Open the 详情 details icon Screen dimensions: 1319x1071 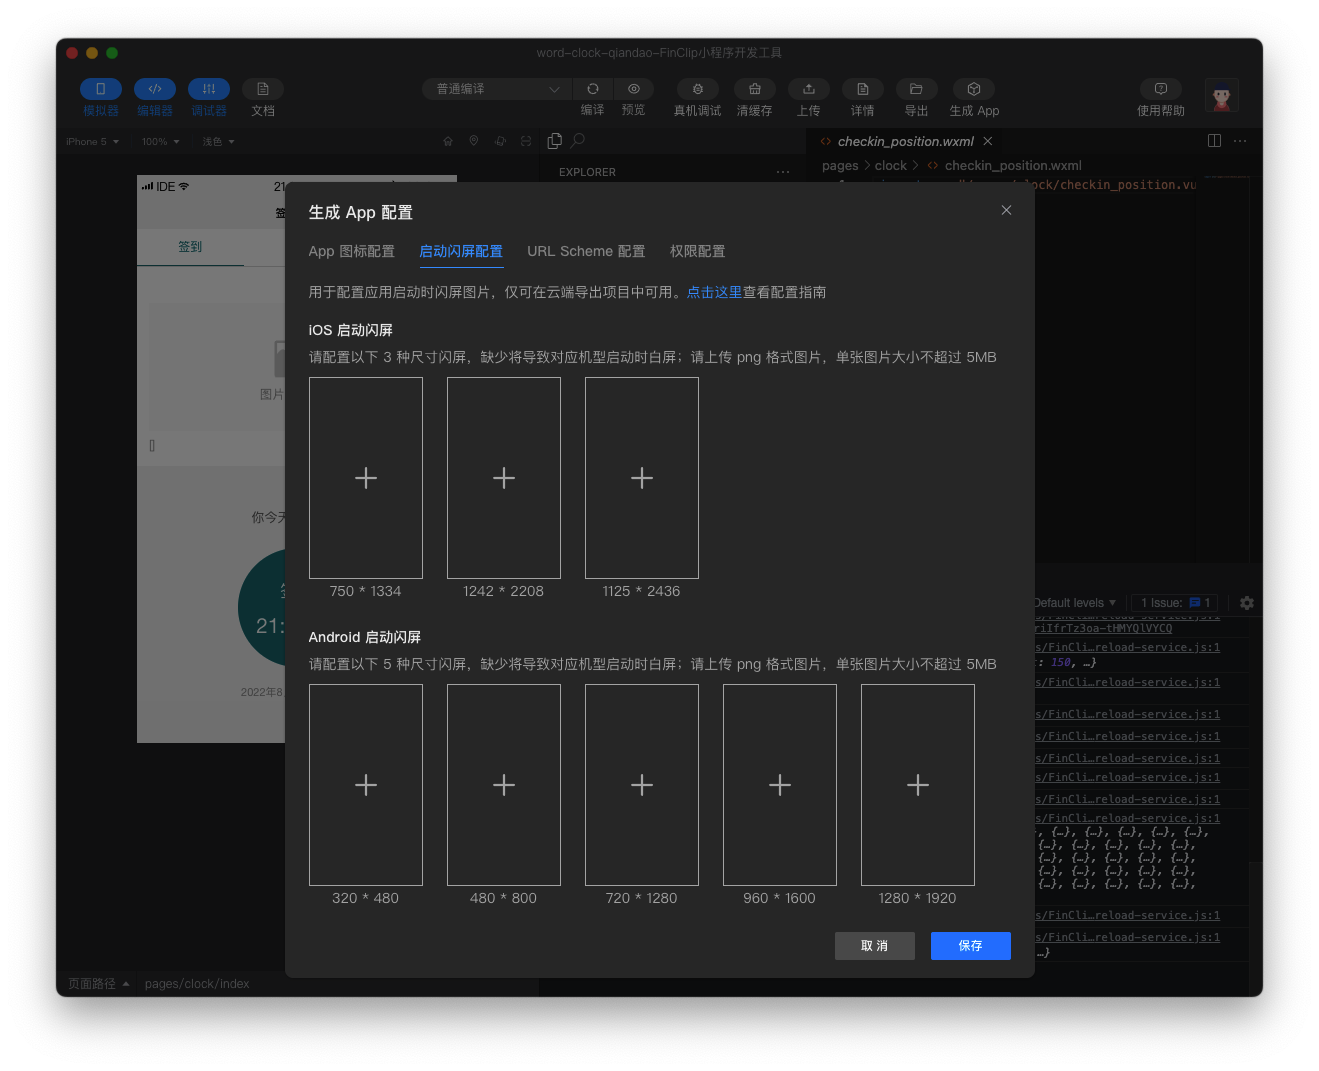[x=862, y=89]
